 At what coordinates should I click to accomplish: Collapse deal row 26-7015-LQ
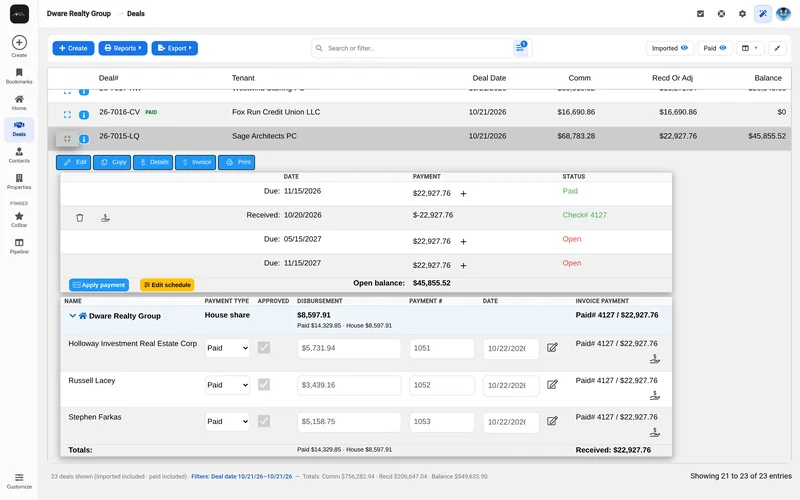click(67, 139)
